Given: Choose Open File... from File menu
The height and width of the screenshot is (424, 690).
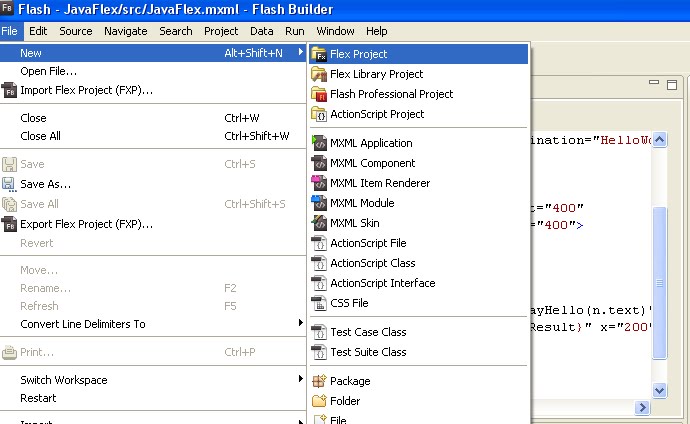Looking at the screenshot, I should [153, 71].
